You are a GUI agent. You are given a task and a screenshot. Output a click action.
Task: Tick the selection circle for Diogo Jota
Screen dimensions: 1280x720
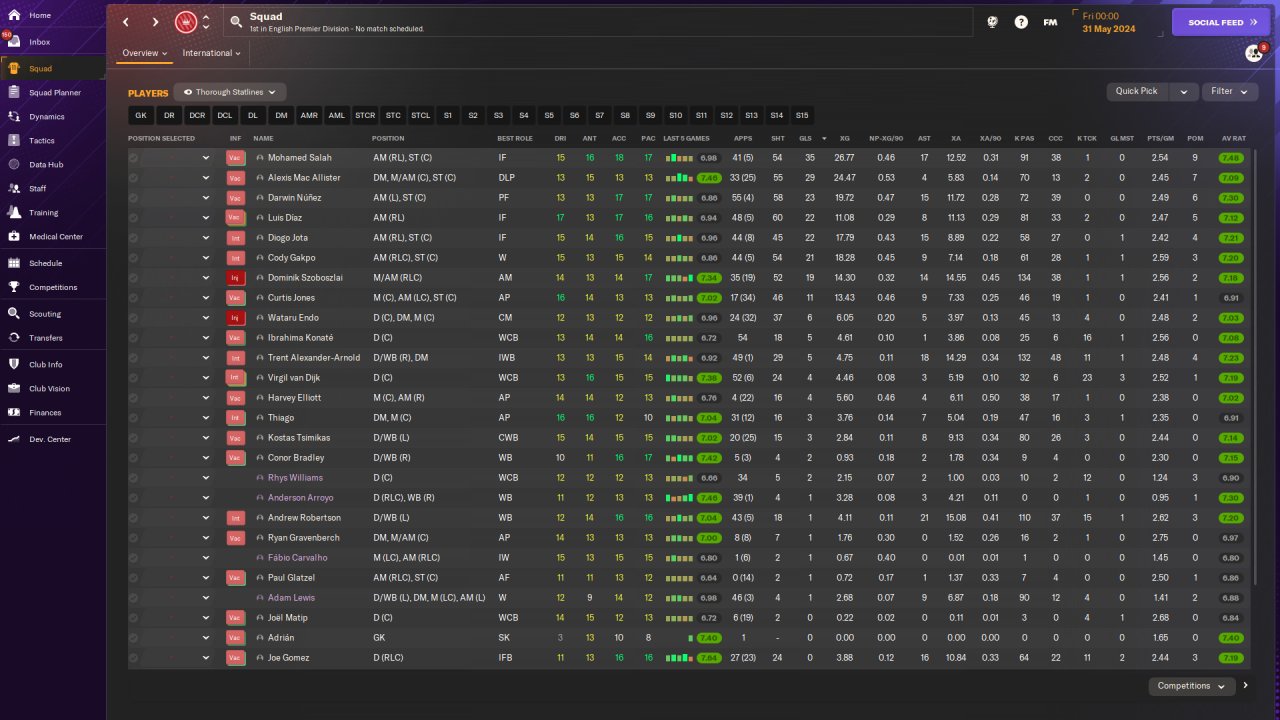[x=134, y=238]
